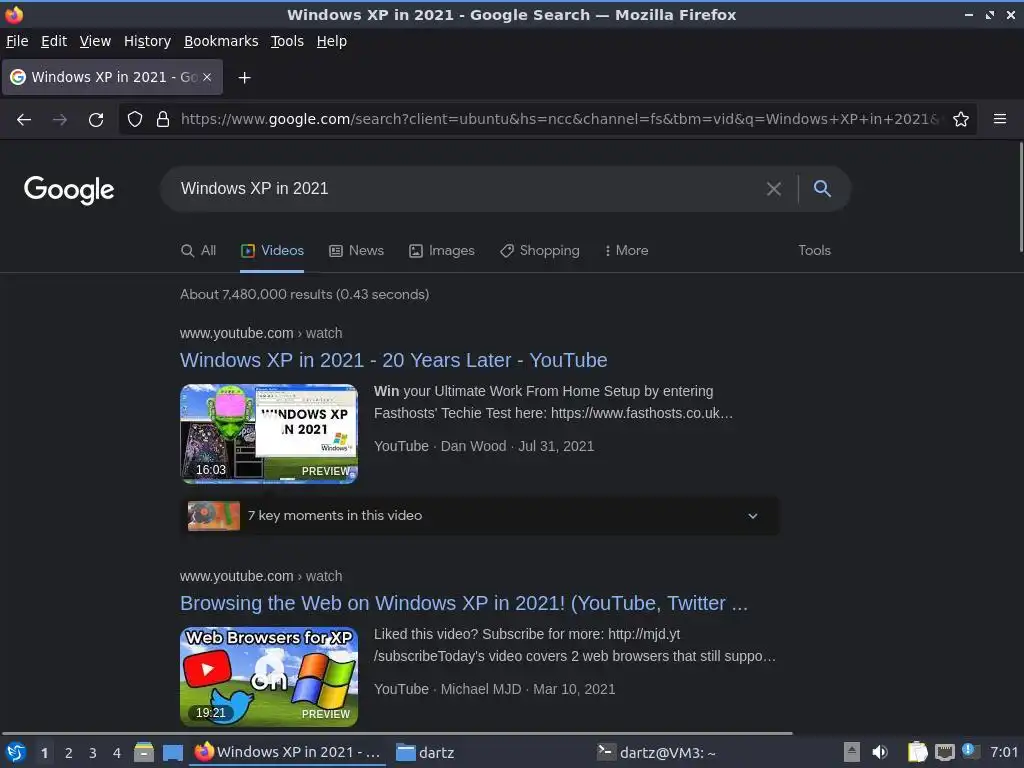Open the History menu
Screen dimensions: 1024x768
(147, 41)
